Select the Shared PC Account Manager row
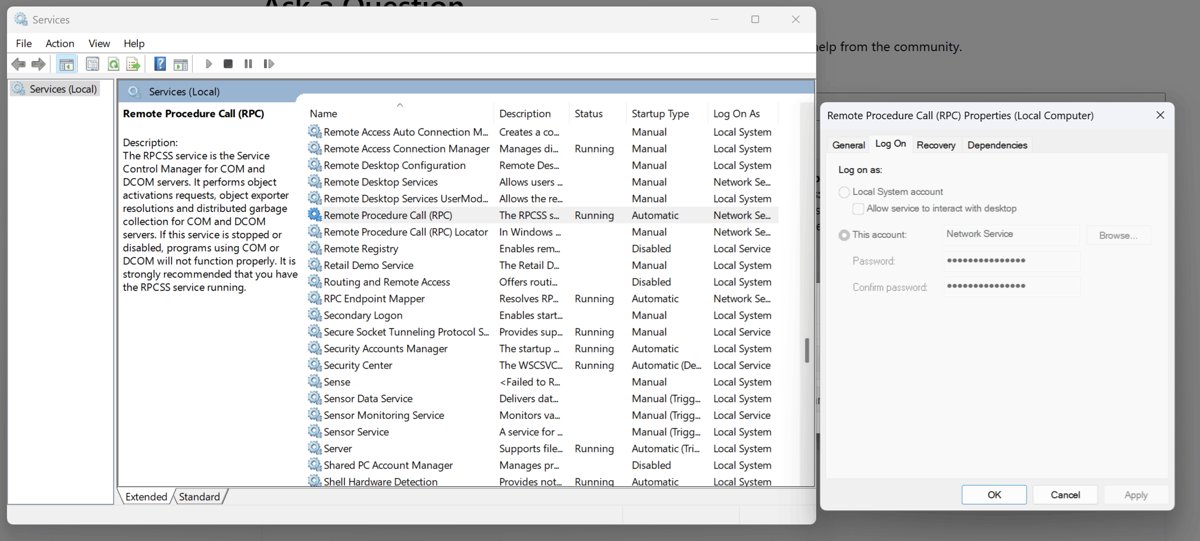The image size is (1200, 541). [542, 465]
